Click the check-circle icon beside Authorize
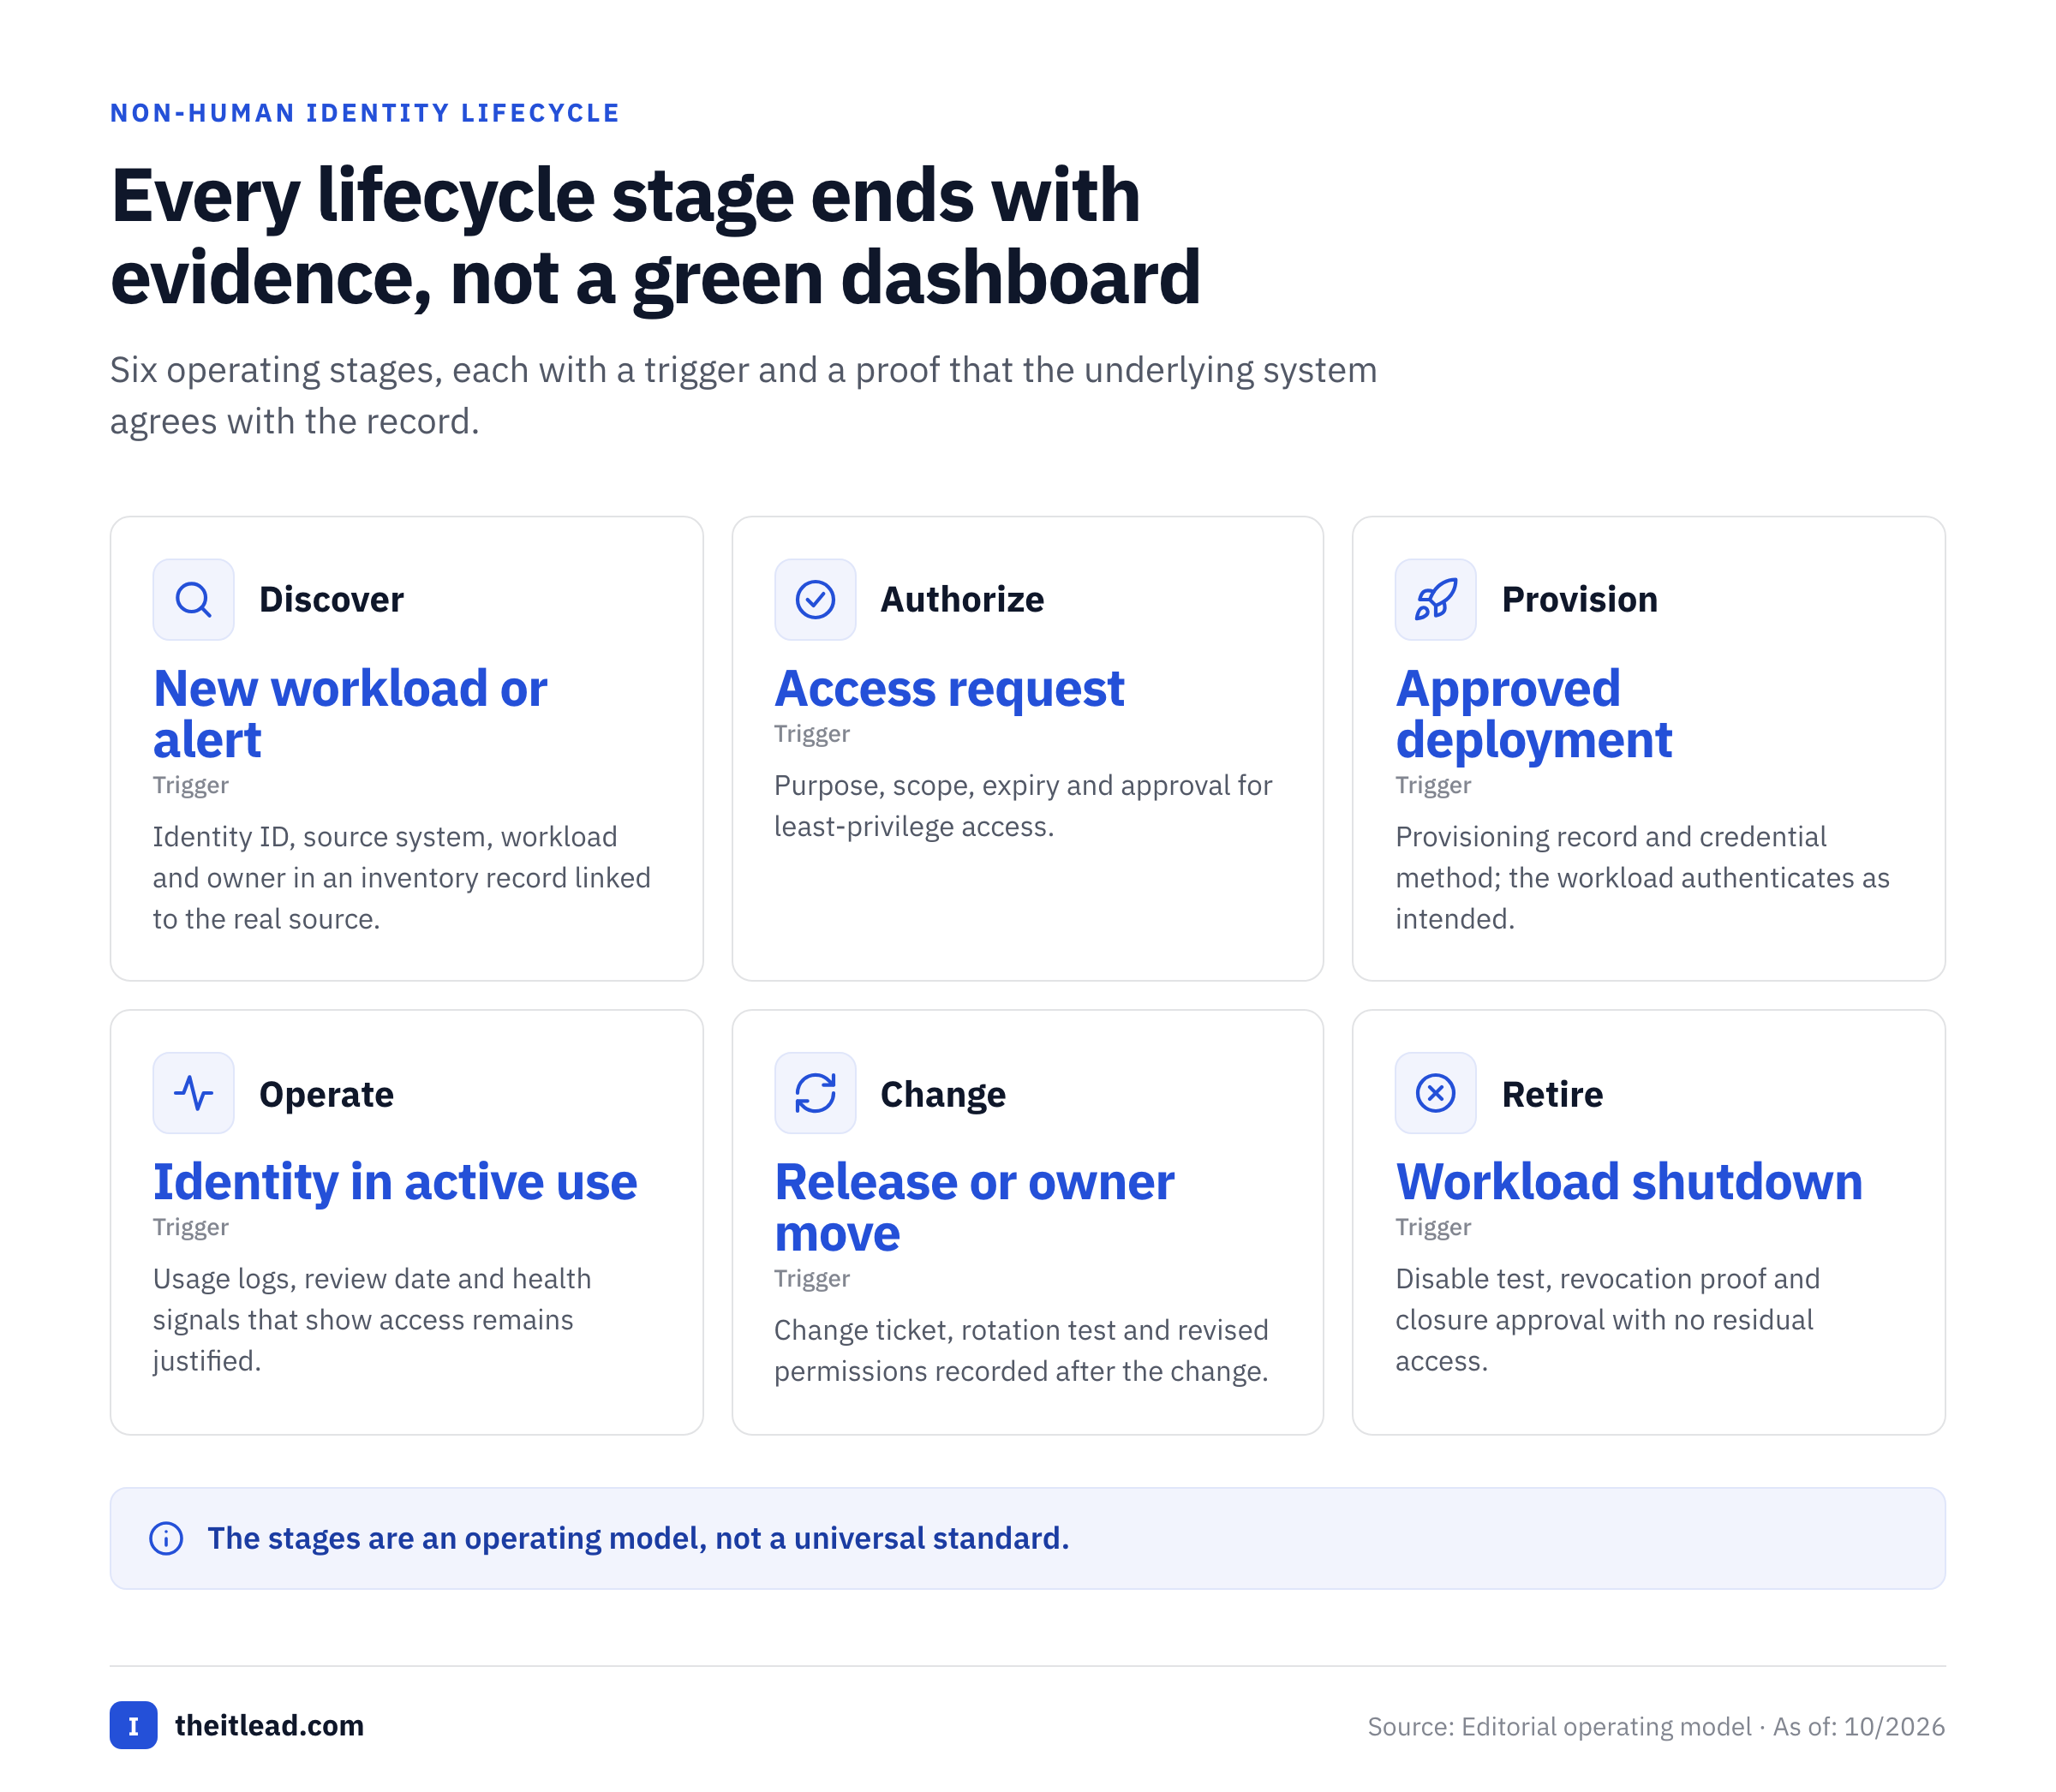The image size is (2056, 1792). click(815, 600)
